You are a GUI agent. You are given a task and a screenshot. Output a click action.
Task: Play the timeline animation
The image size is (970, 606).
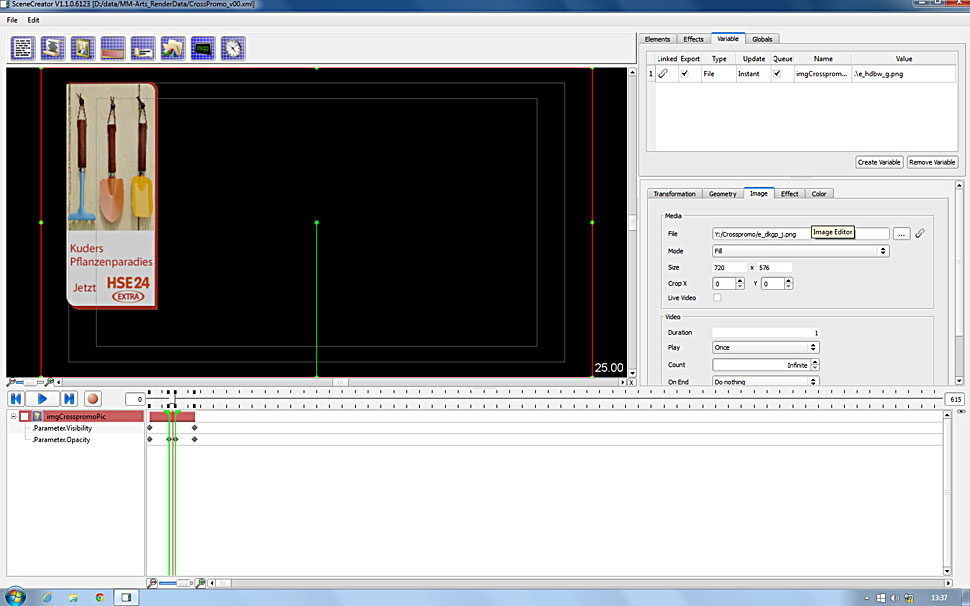tap(42, 399)
